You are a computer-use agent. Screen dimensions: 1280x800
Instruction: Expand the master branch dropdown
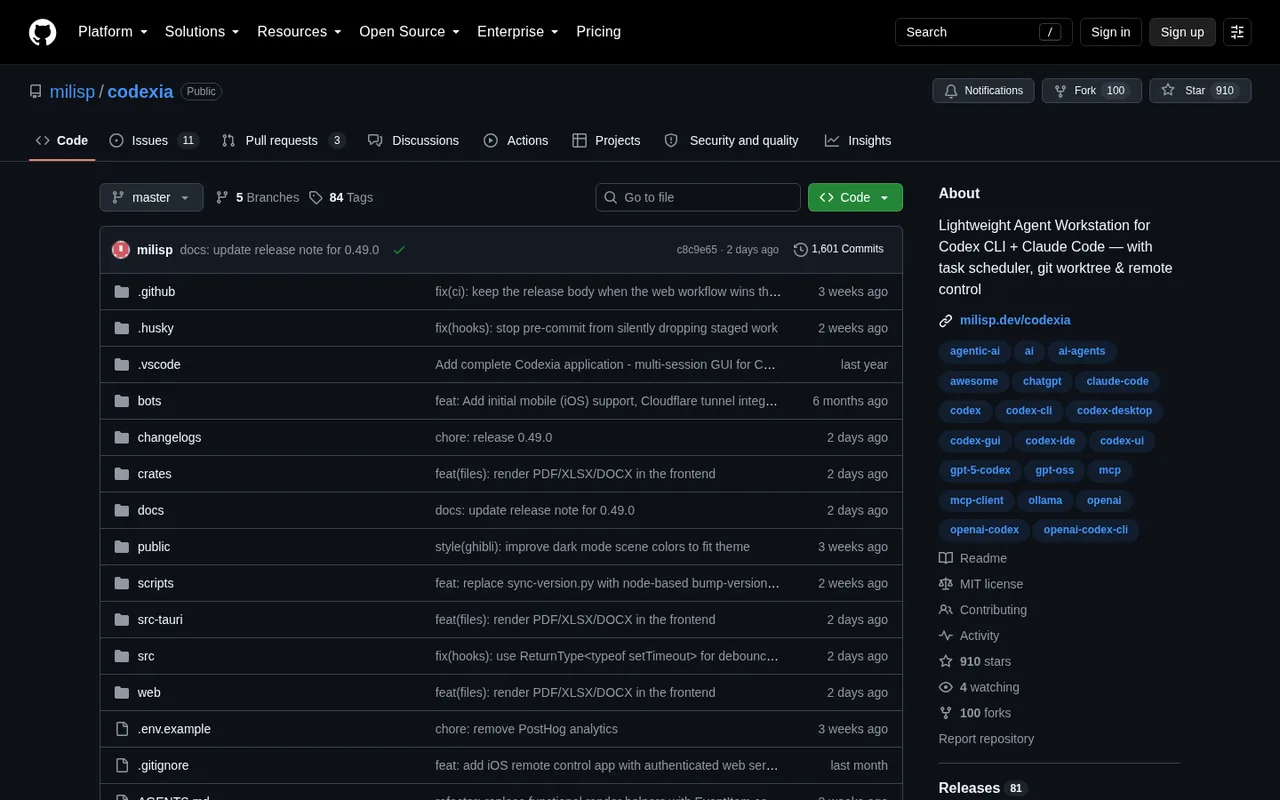pyautogui.click(x=151, y=197)
